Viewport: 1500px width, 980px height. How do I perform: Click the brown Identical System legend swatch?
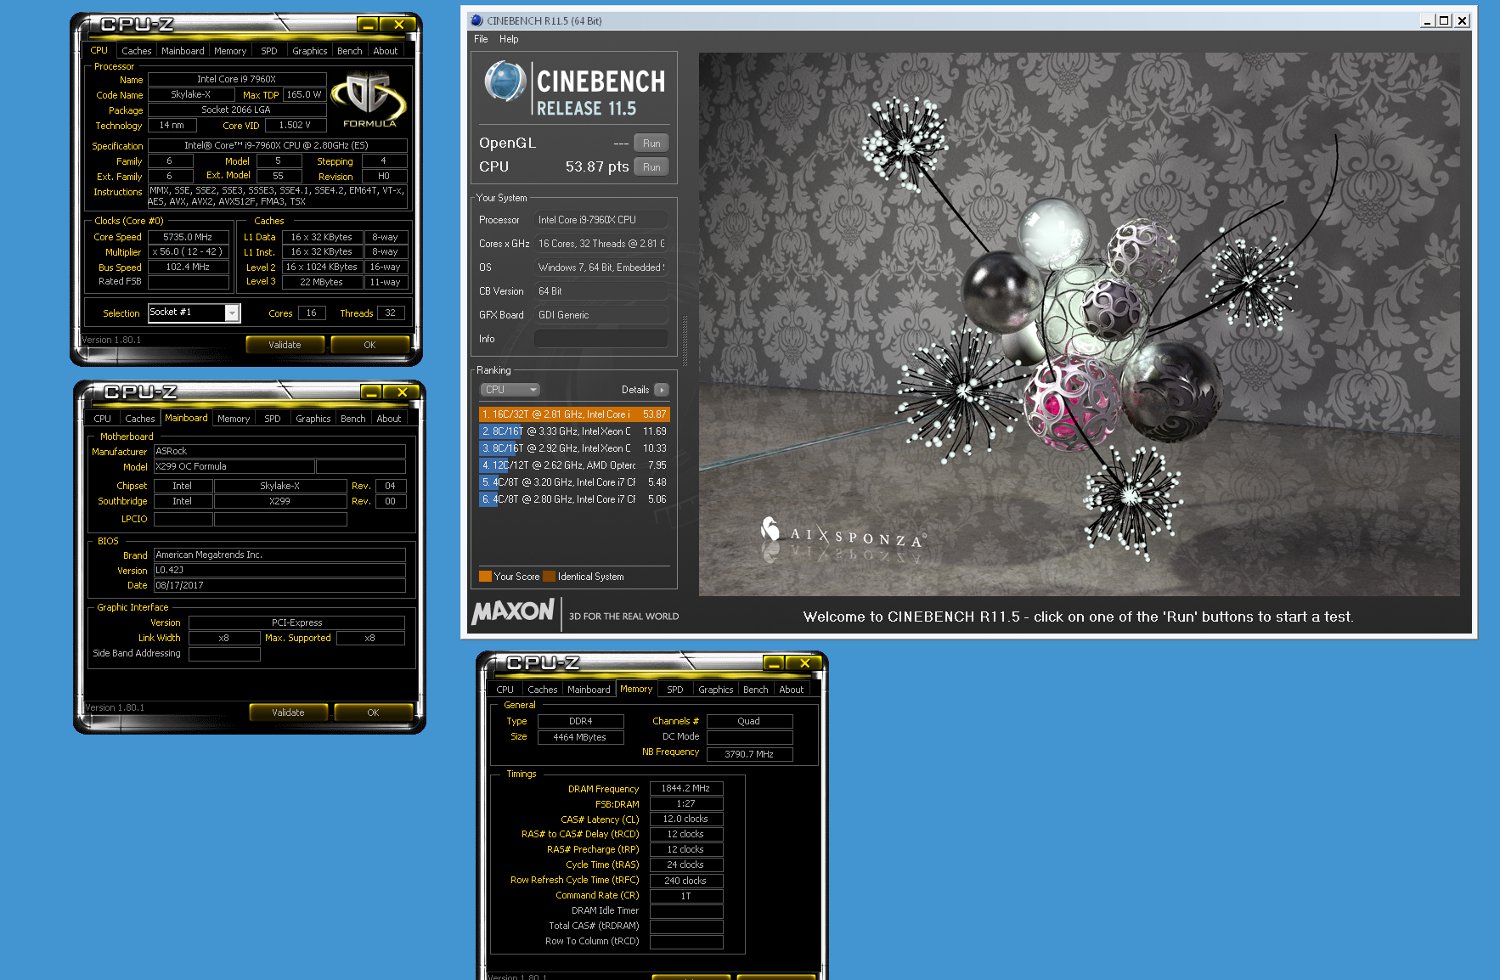549,576
